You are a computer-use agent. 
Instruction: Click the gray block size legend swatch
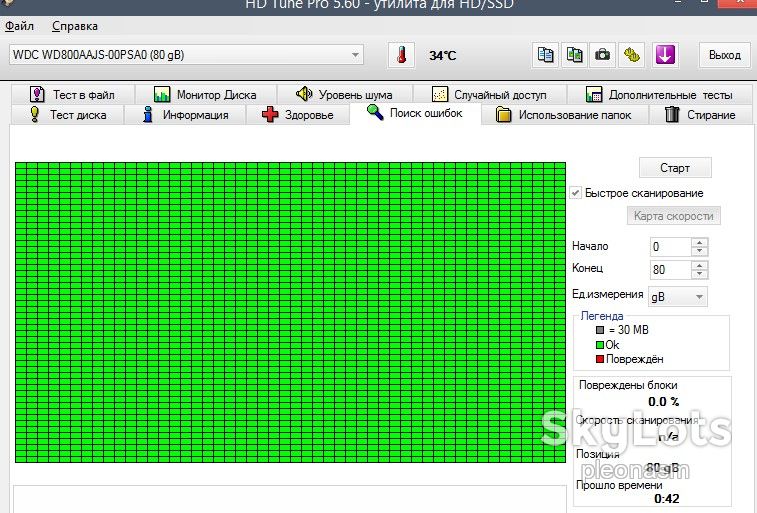coord(600,331)
